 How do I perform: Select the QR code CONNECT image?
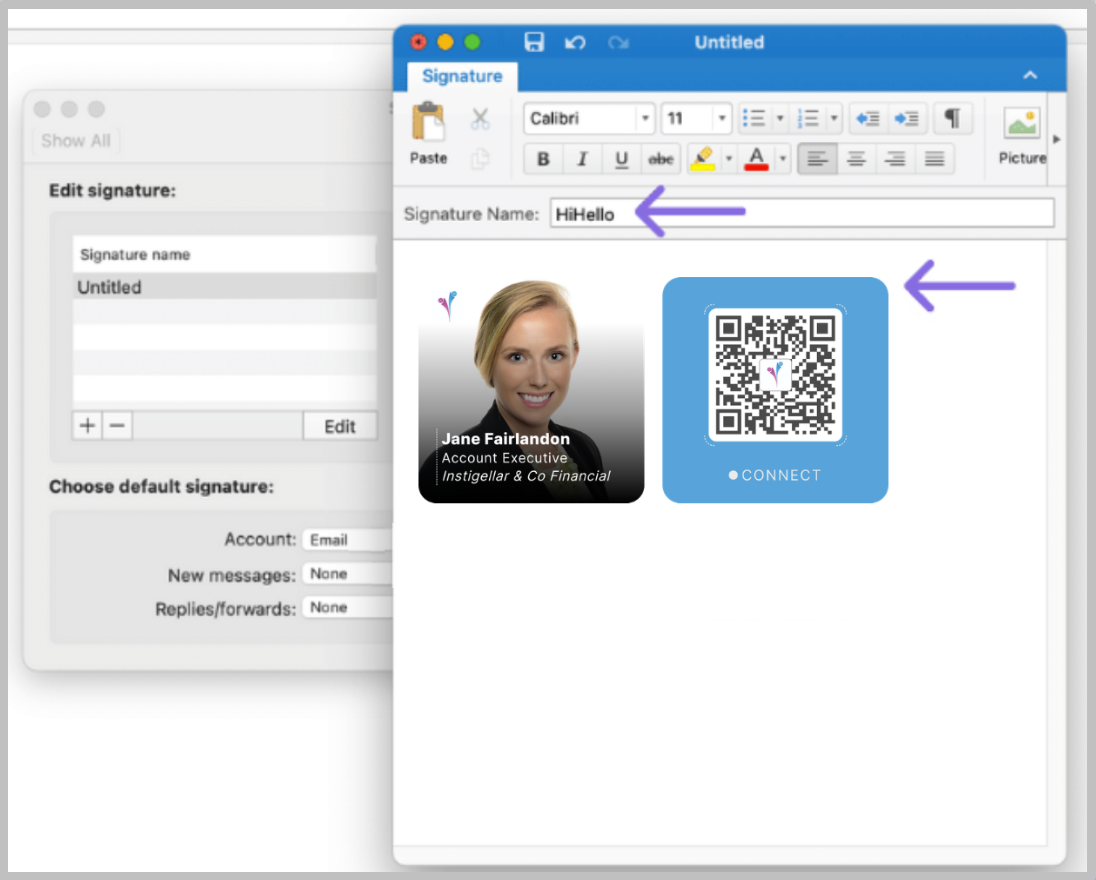click(775, 390)
